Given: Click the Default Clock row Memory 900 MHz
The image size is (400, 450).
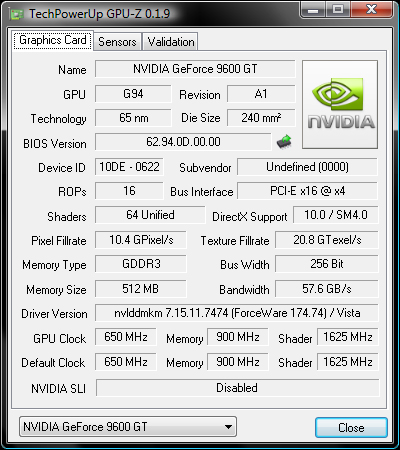Looking at the screenshot, I should coord(238,362).
